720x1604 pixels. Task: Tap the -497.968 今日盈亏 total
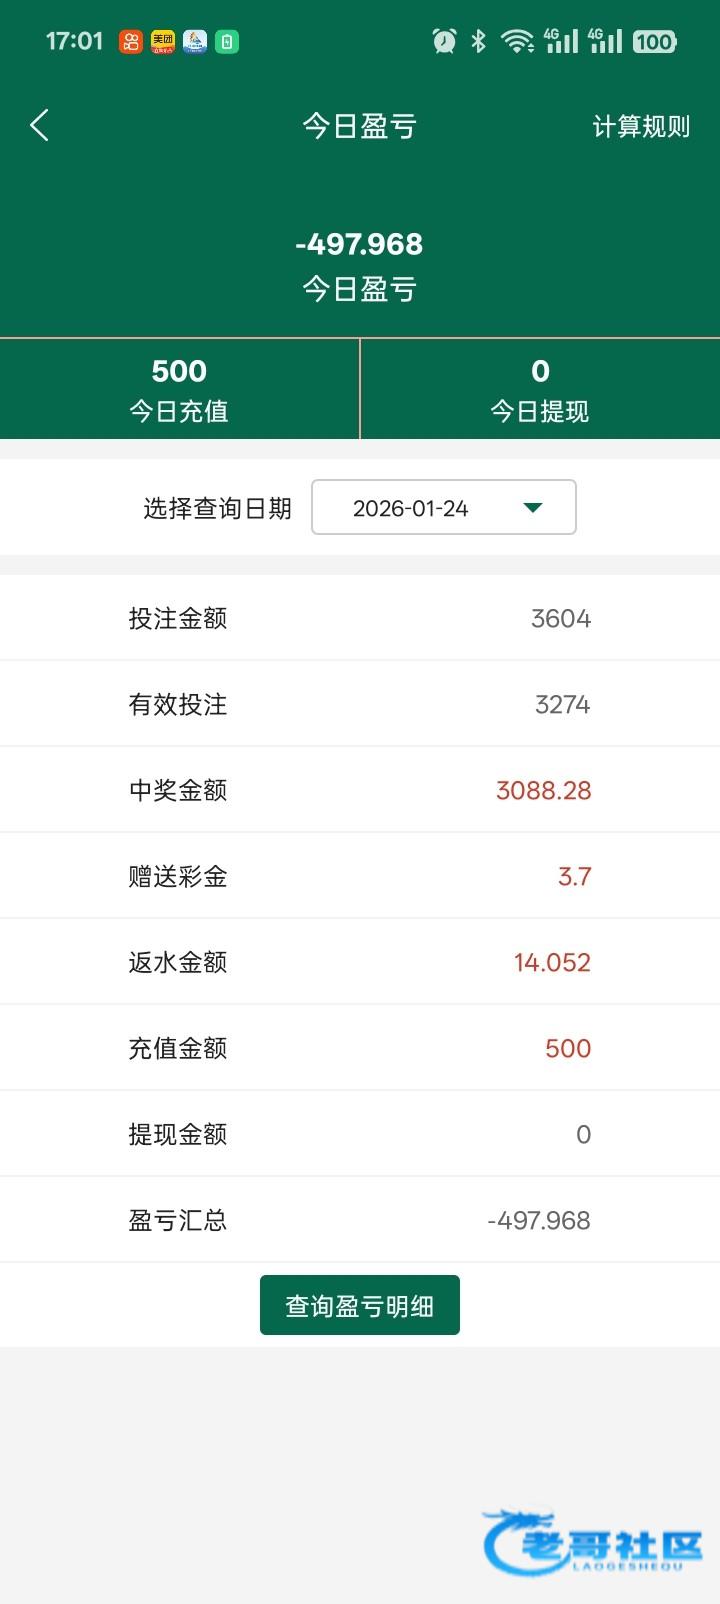pos(359,245)
